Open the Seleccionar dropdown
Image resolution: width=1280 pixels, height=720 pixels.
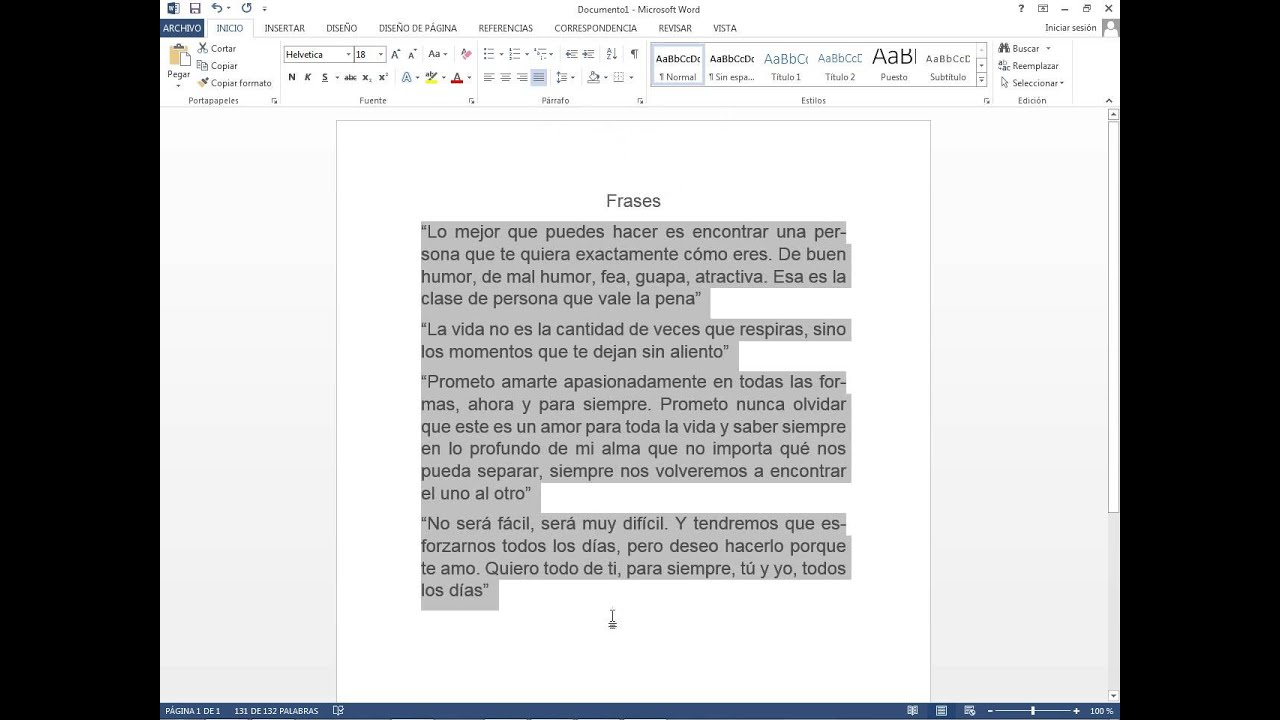point(1031,83)
